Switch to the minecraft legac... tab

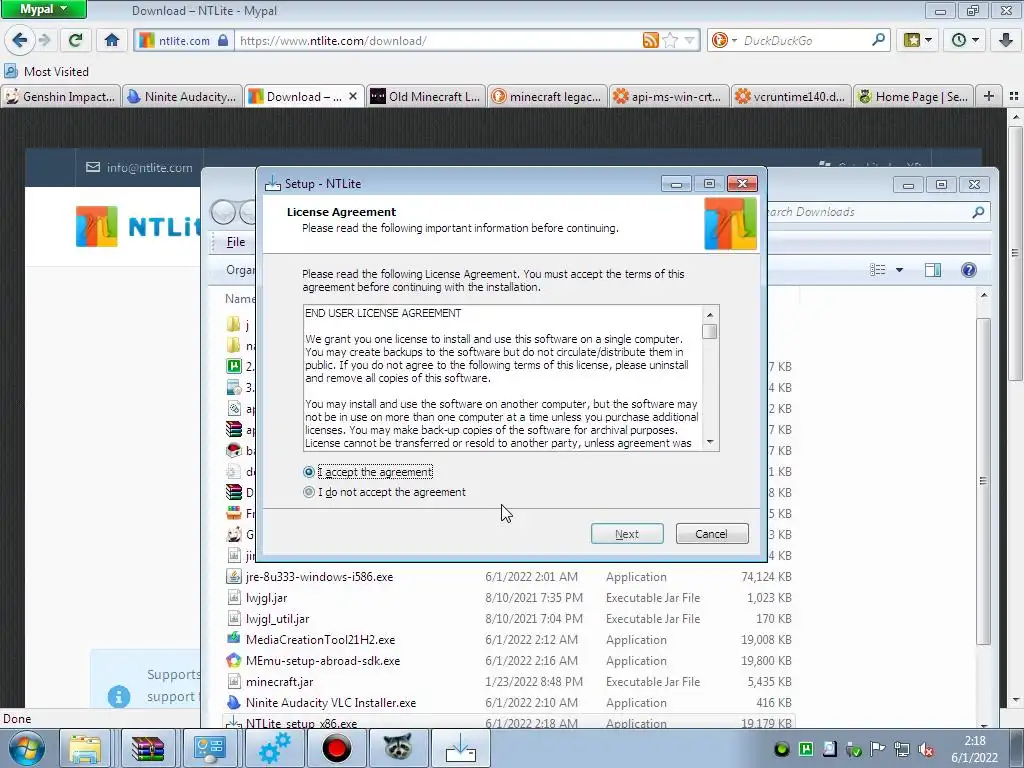click(547, 97)
